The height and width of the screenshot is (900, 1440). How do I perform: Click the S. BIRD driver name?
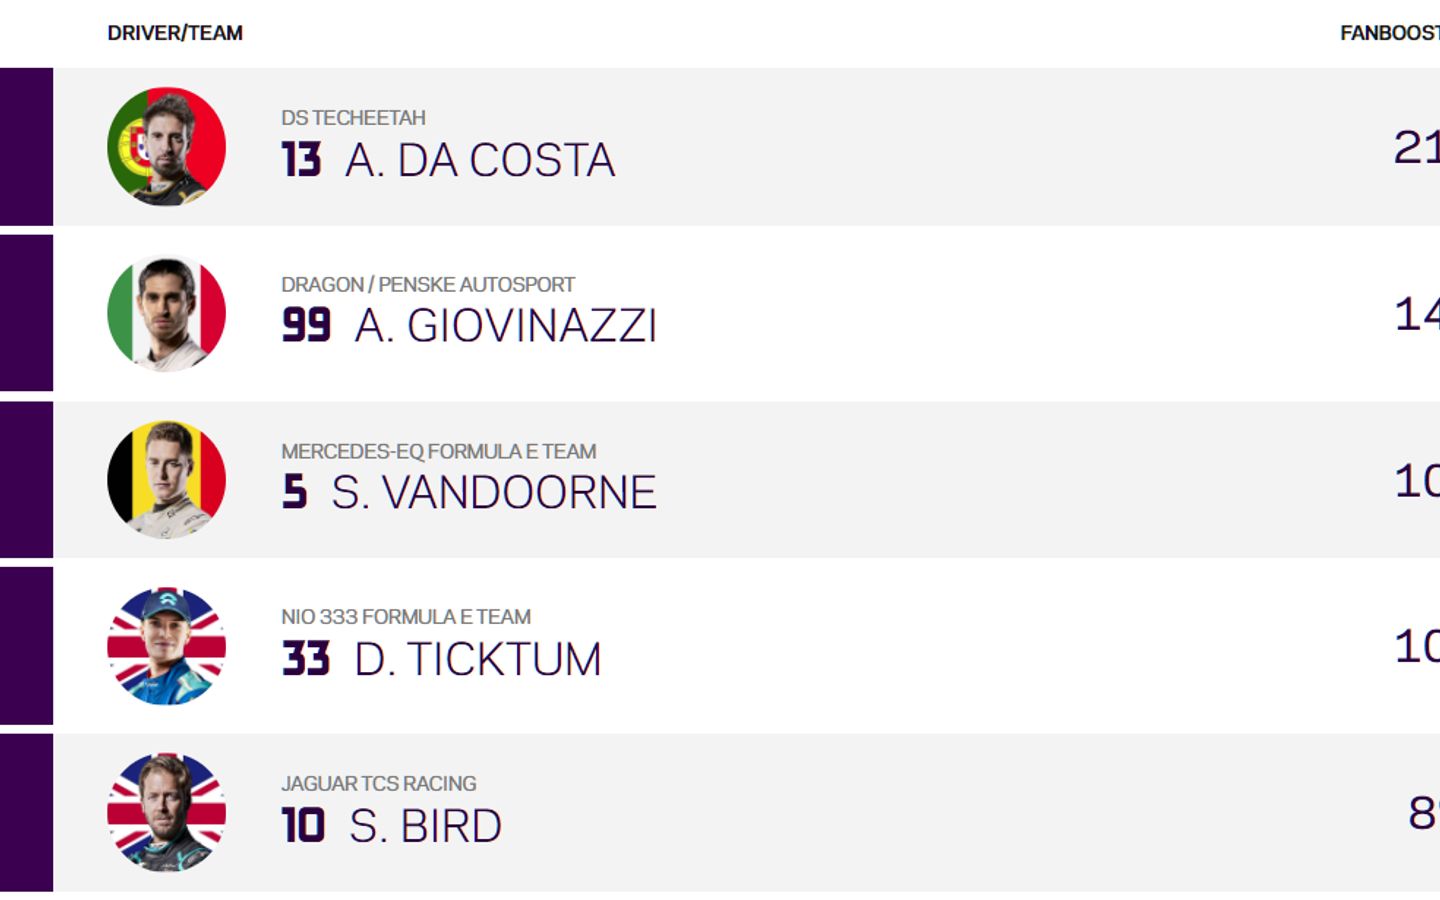click(x=425, y=826)
